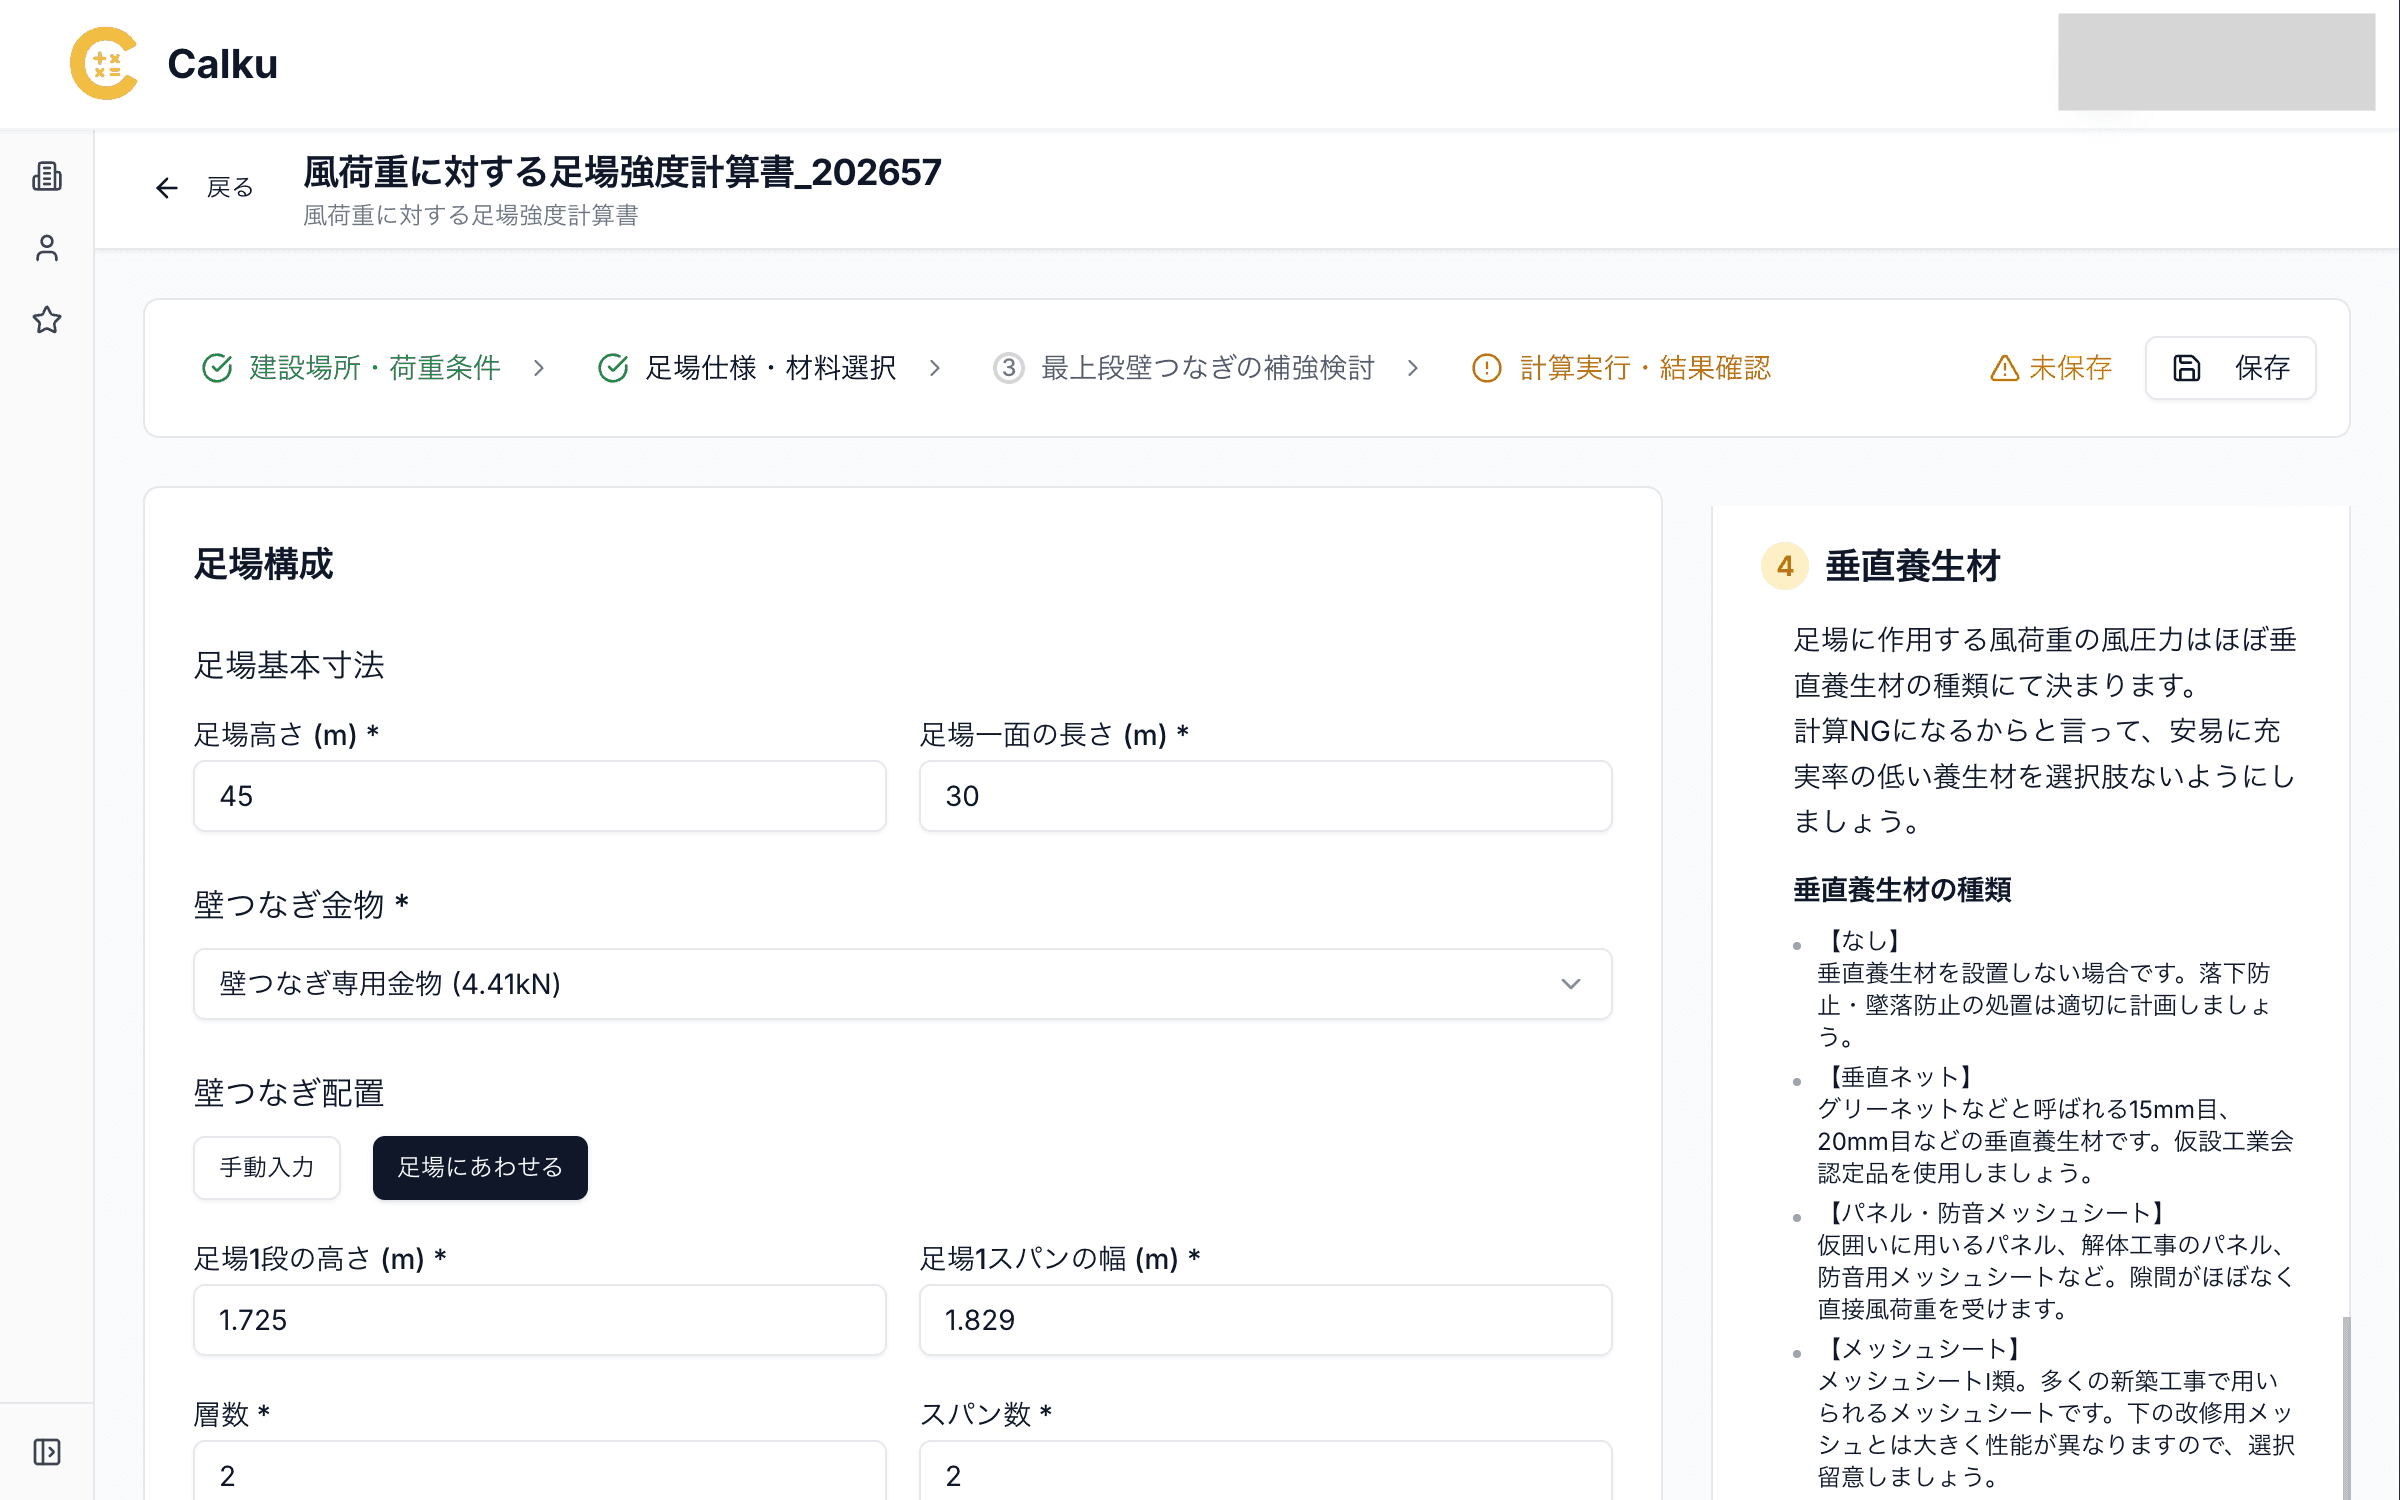Click the 足場1スパンの幅 (m) input field

[1265, 1320]
